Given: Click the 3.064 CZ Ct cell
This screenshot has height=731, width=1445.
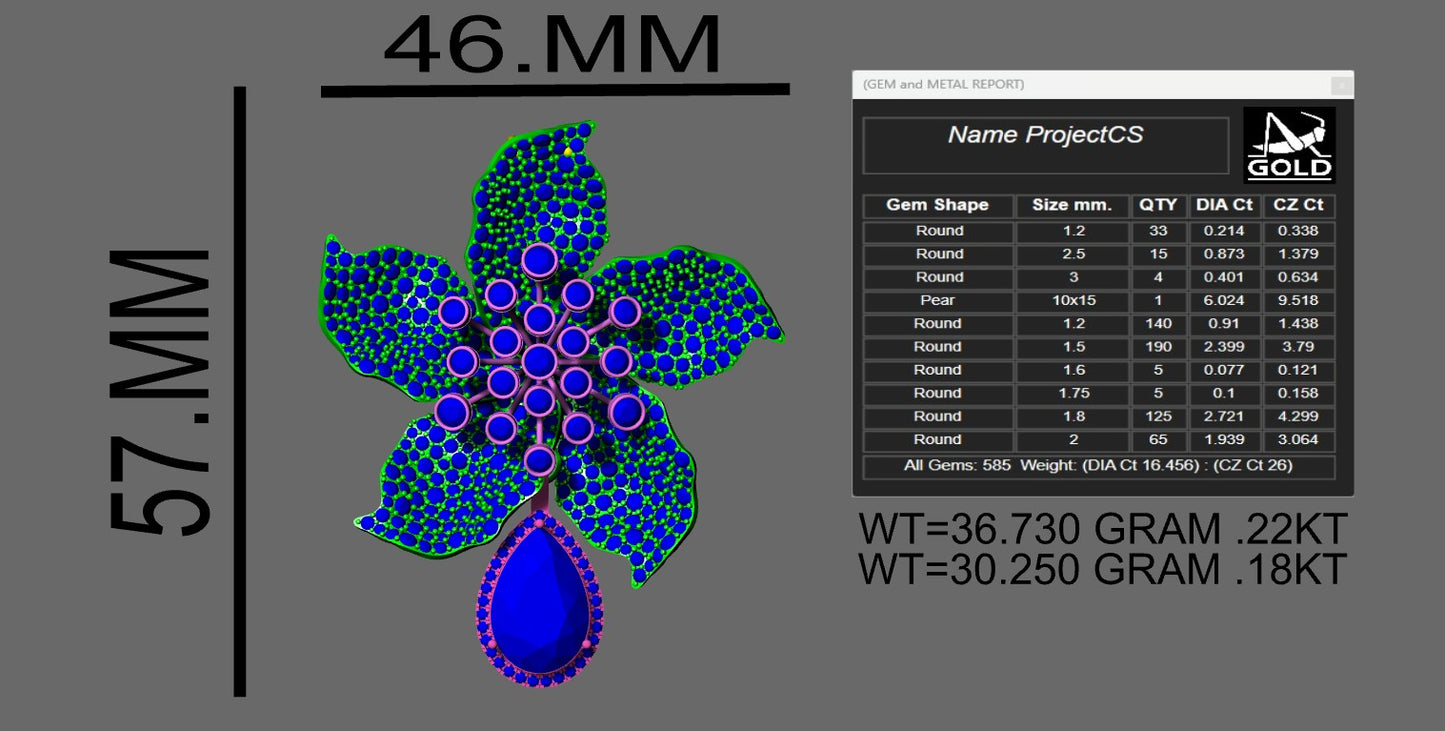Looking at the screenshot, I should [1299, 439].
